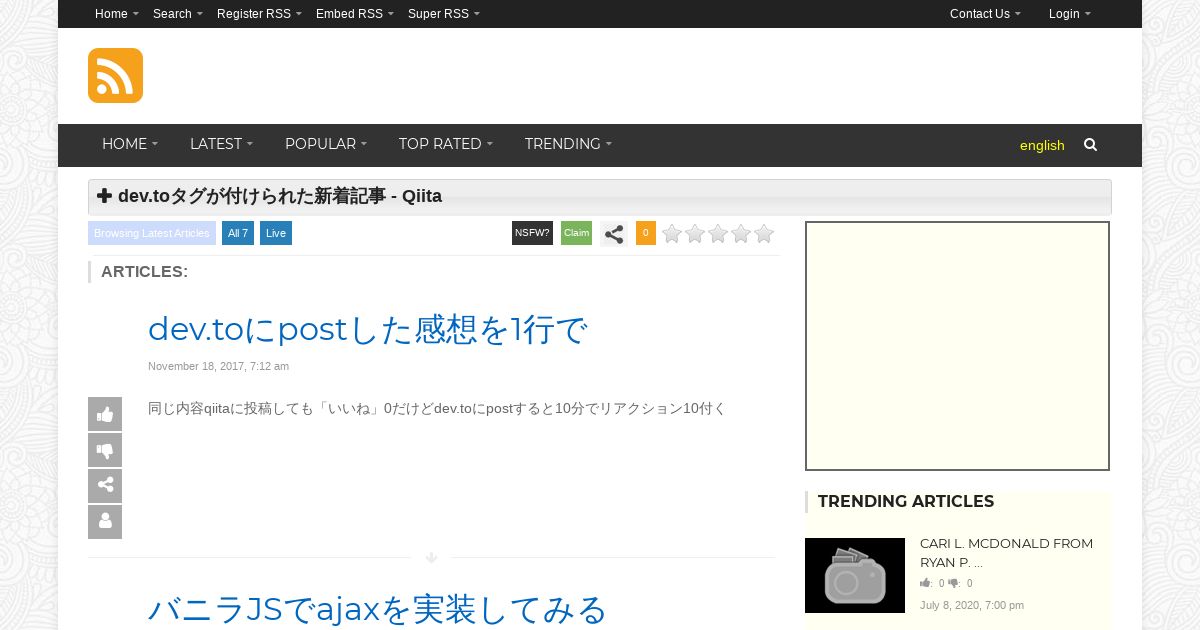1200x630 pixels.
Task: Open article バニラJSでajaxを実装してみる
Action: point(378,609)
